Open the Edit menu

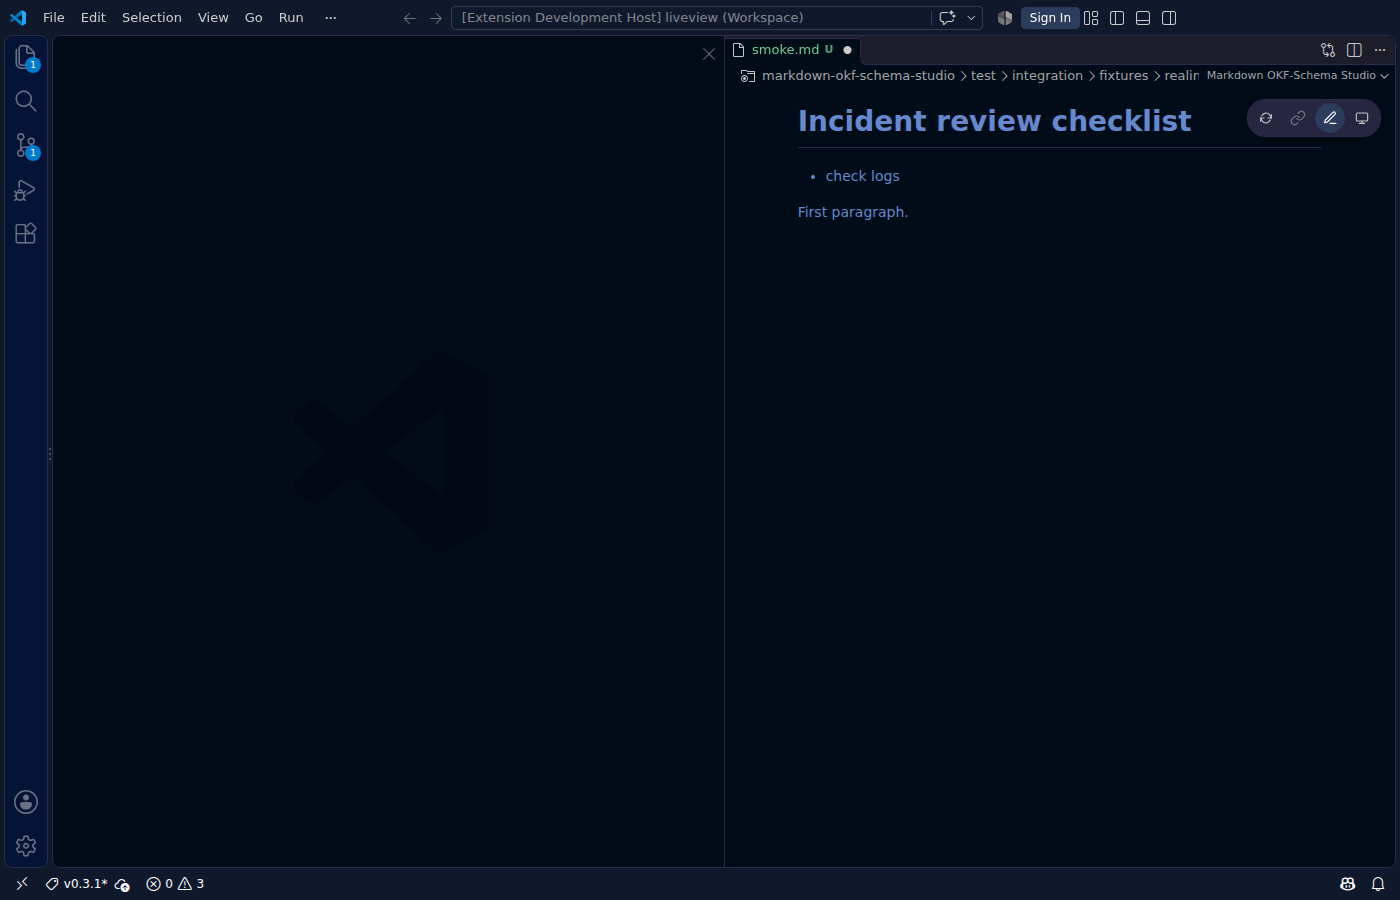pyautogui.click(x=93, y=17)
